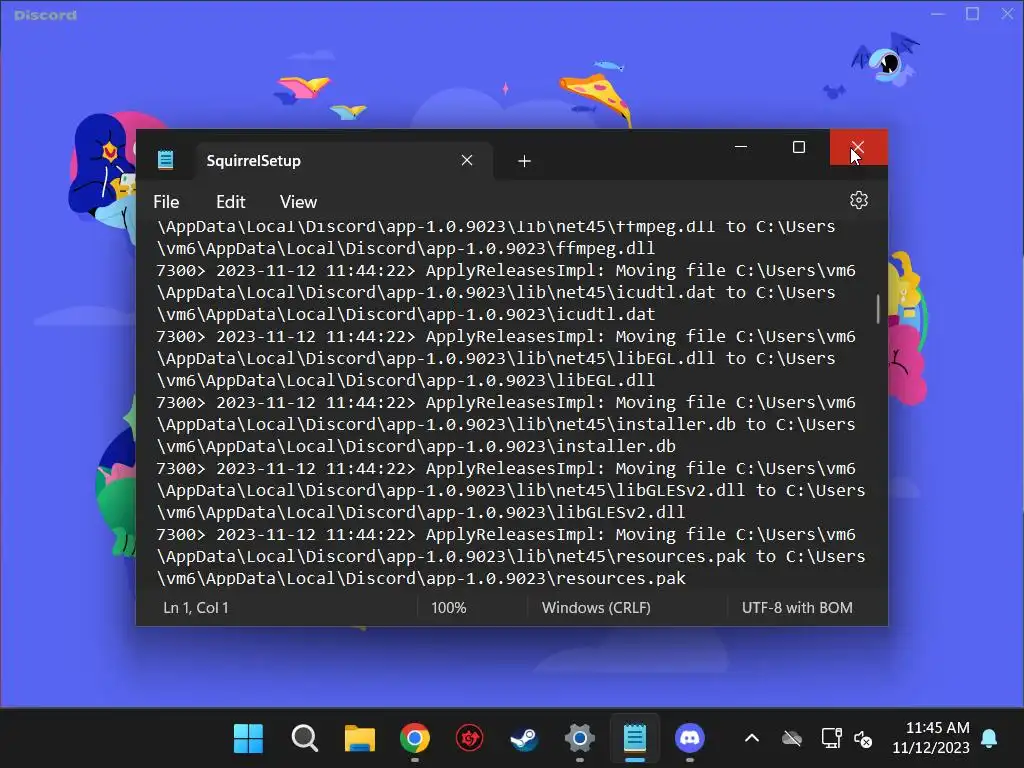Image resolution: width=1024 pixels, height=768 pixels.
Task: Minimize the Notepad window
Action: [x=741, y=147]
